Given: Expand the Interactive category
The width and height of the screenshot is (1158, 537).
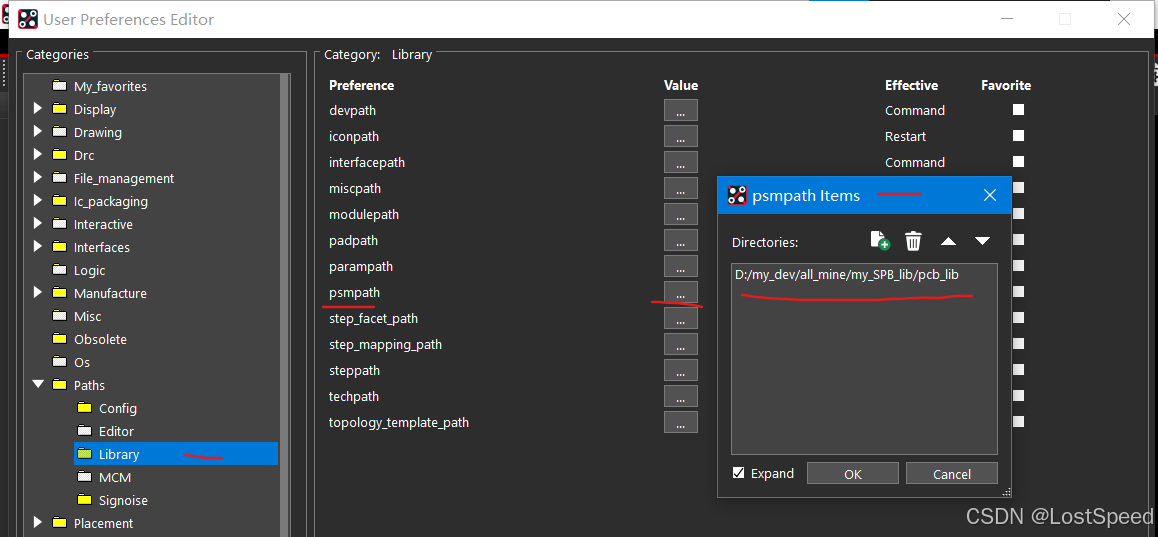Looking at the screenshot, I should point(38,224).
